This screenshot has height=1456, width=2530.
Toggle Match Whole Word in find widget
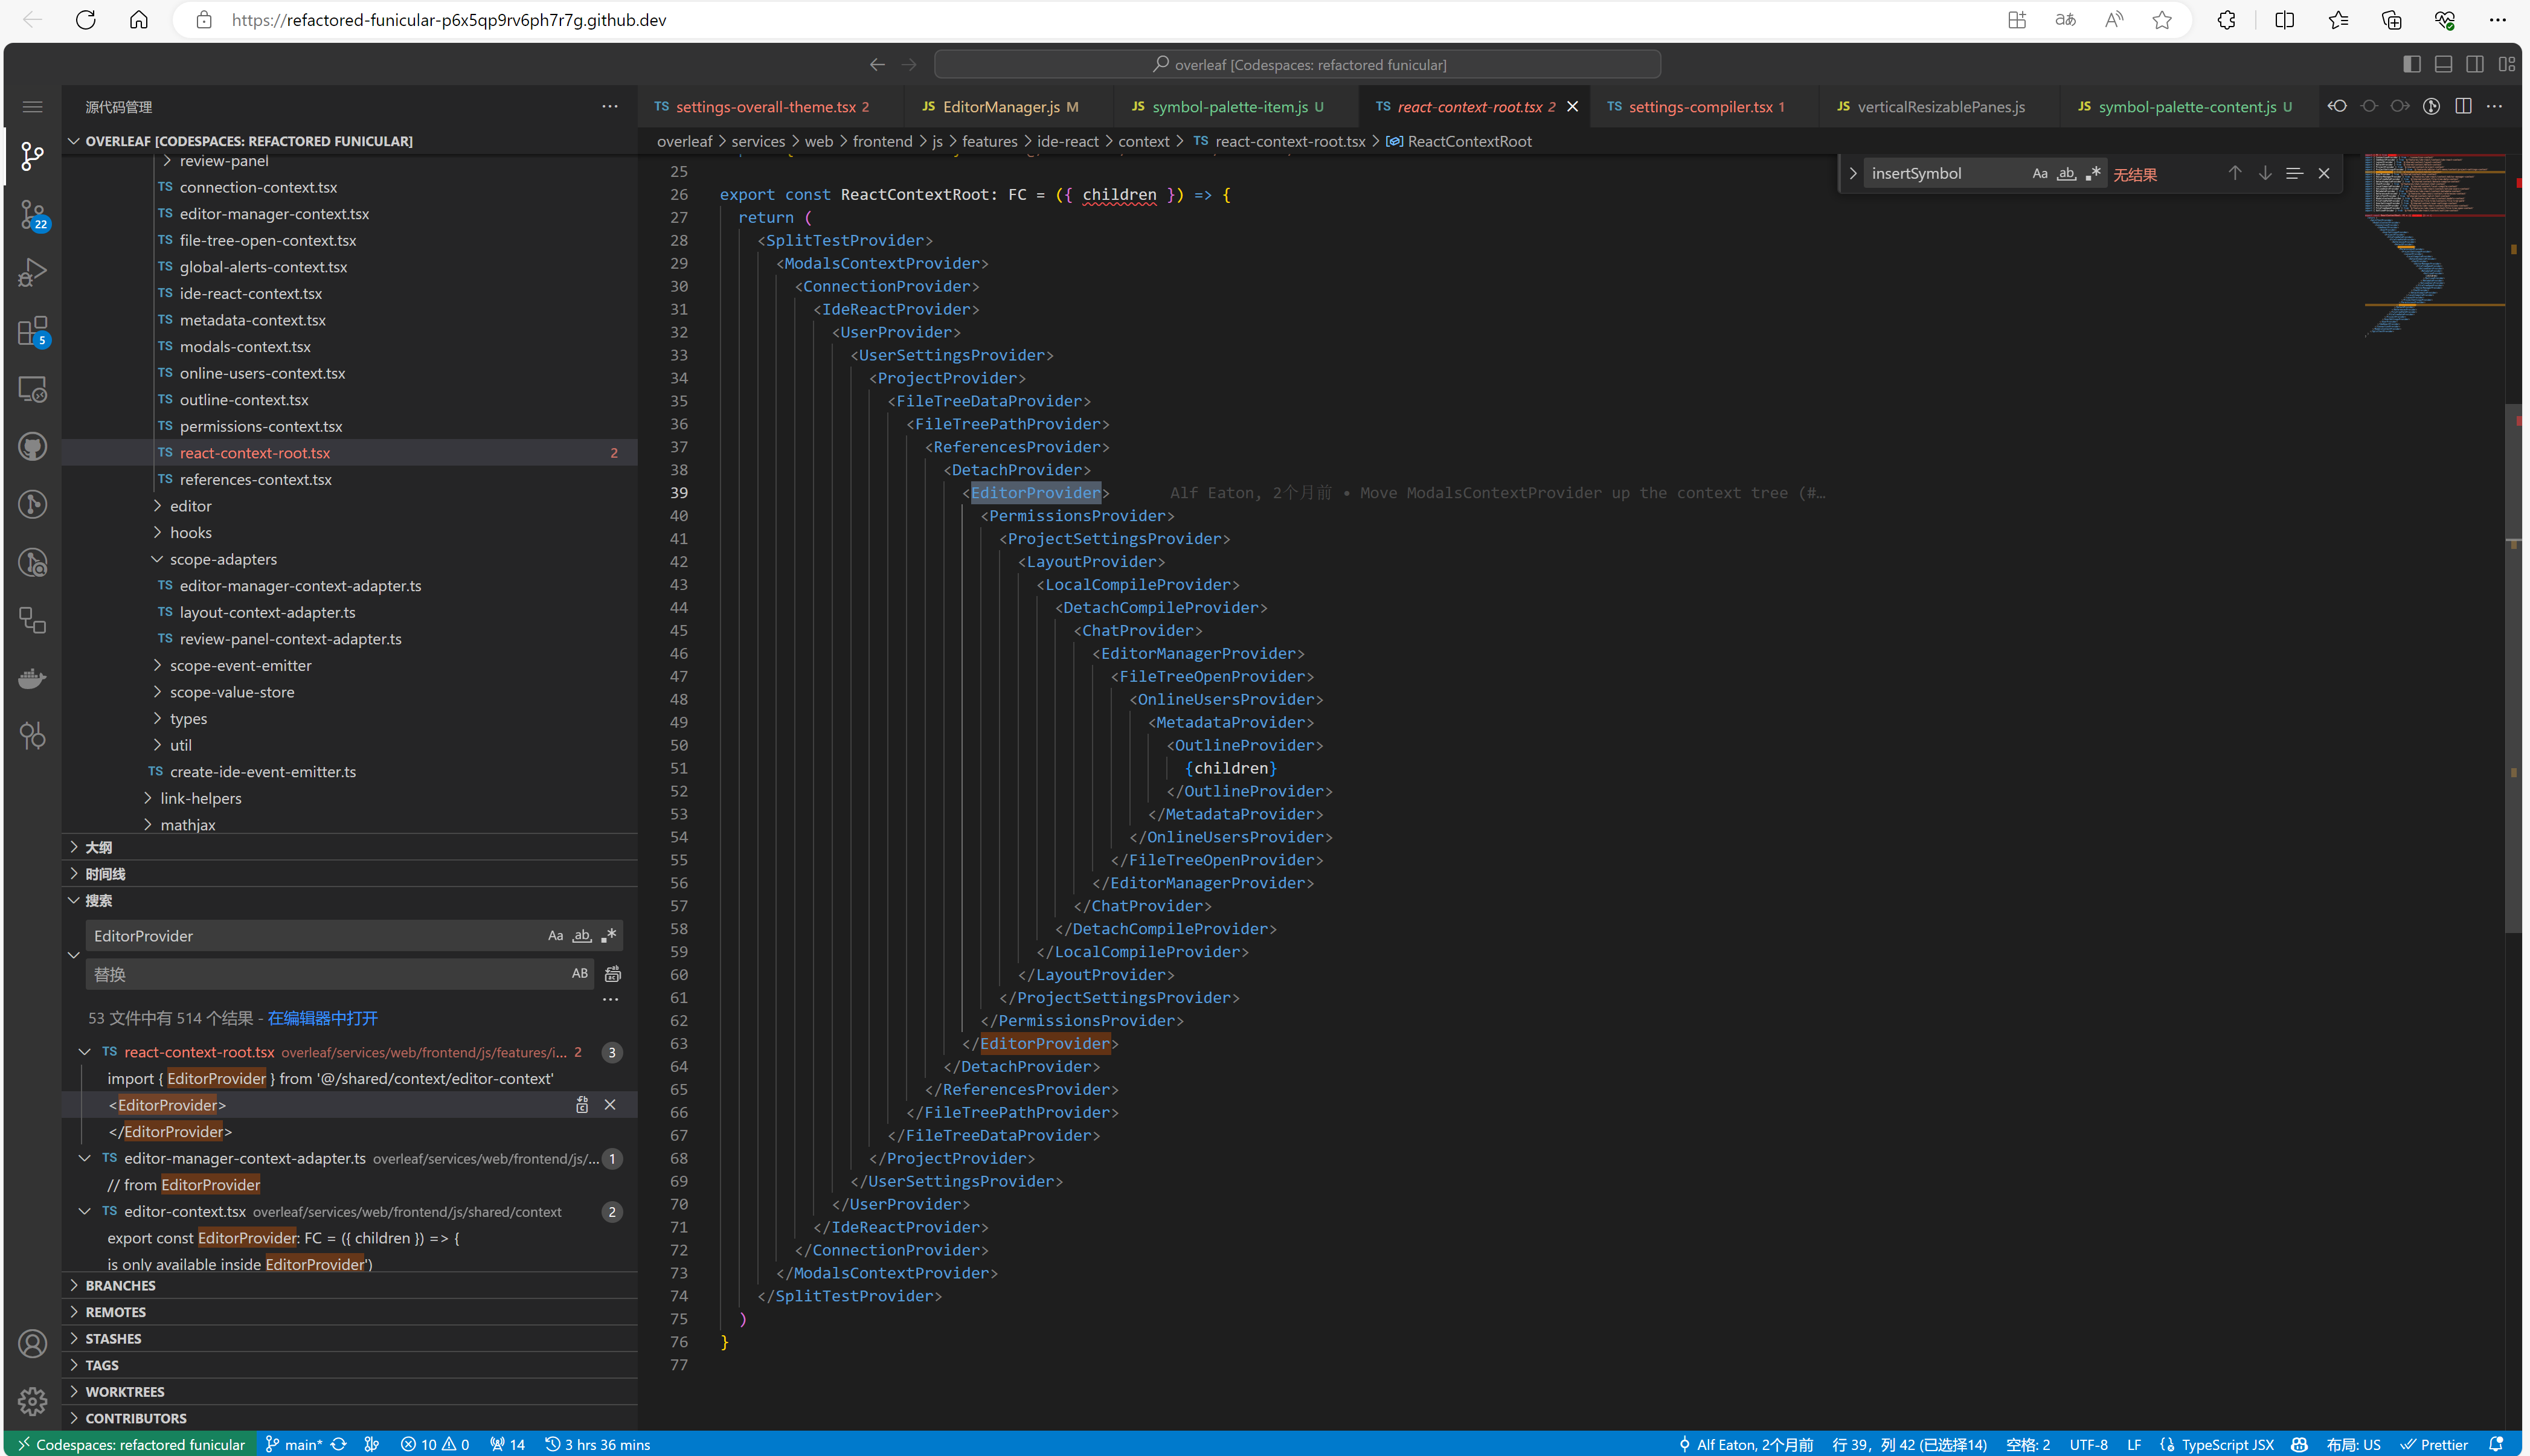pos(2066,173)
